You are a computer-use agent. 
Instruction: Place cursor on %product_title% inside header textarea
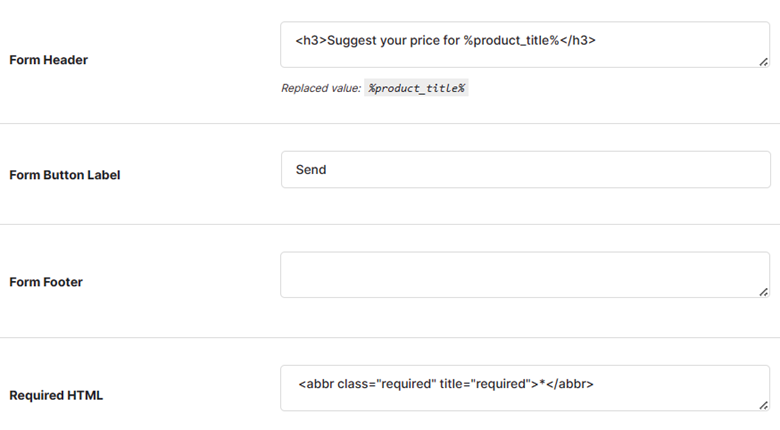coord(511,40)
